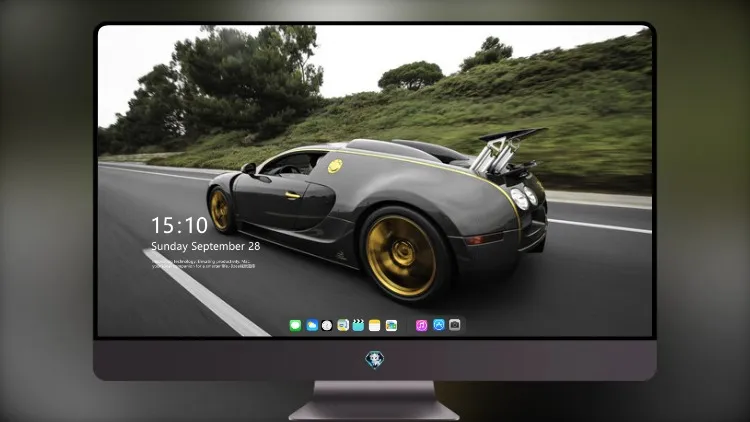Open the notebook icon left of clapperboard
Screen dimensions: 750x422
[x=343, y=325]
